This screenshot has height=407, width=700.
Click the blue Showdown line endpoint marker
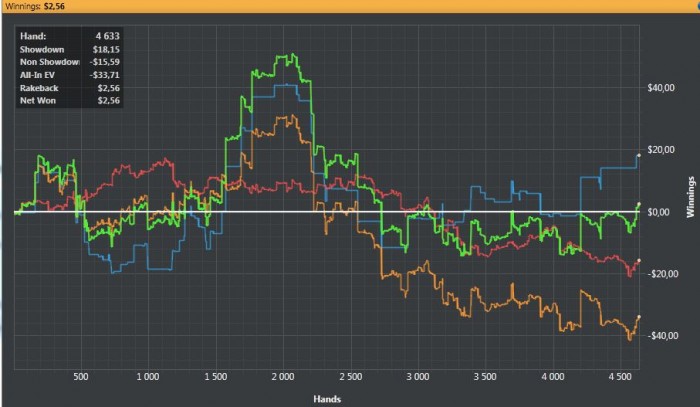pos(639,155)
